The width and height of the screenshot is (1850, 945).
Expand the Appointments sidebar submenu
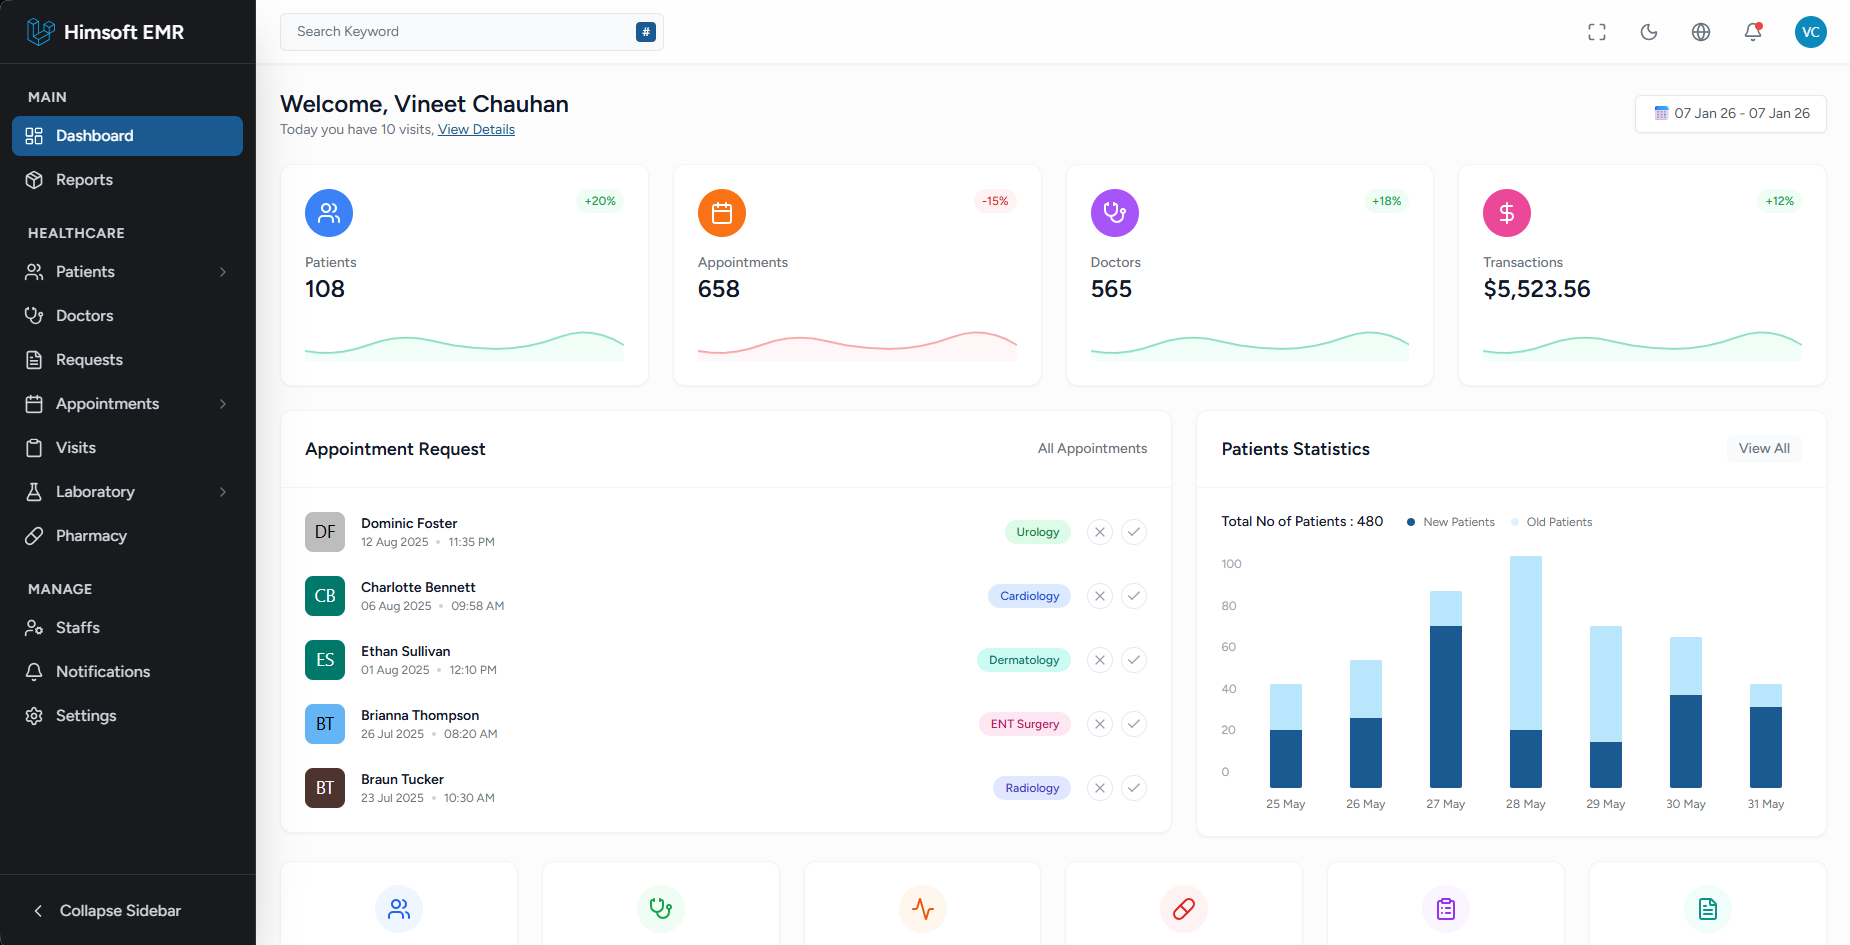click(223, 404)
